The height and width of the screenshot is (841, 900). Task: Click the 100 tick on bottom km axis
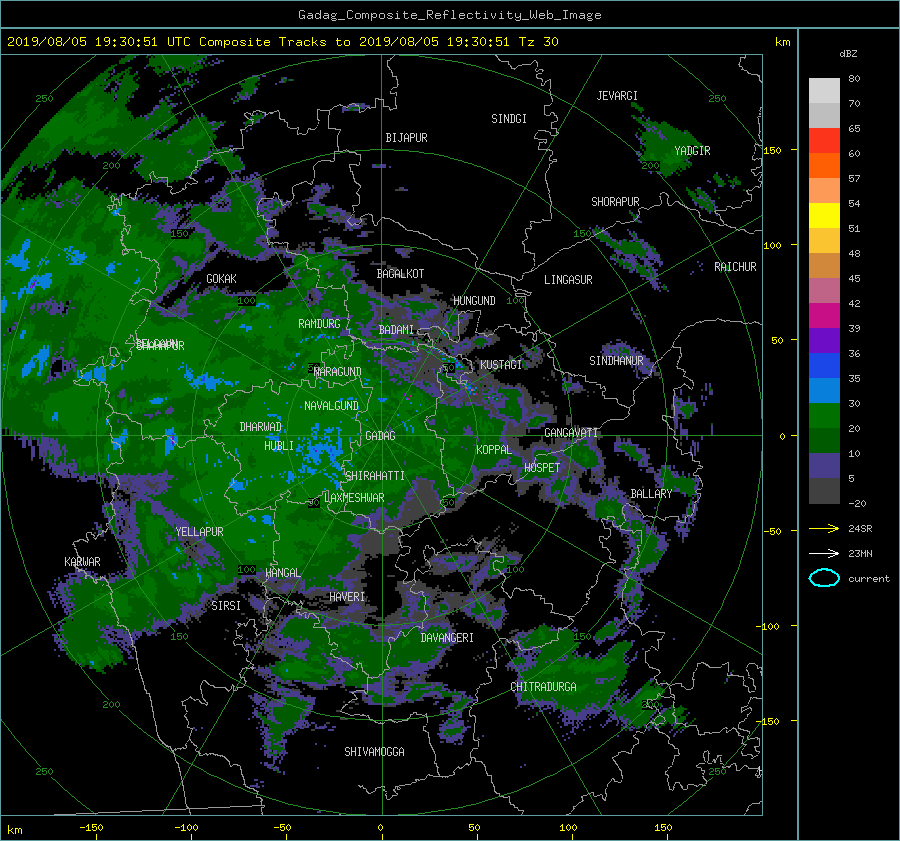click(x=568, y=828)
